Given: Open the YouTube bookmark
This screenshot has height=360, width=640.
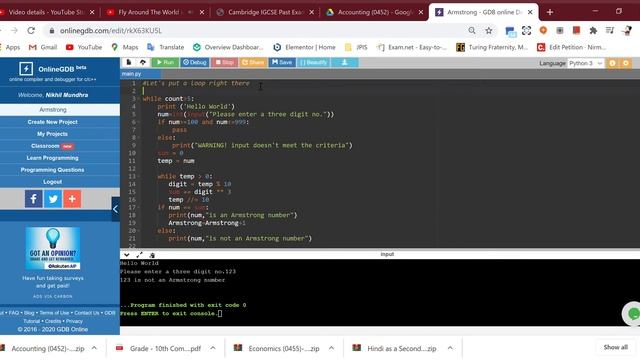Looking at the screenshot, I should 84,47.
